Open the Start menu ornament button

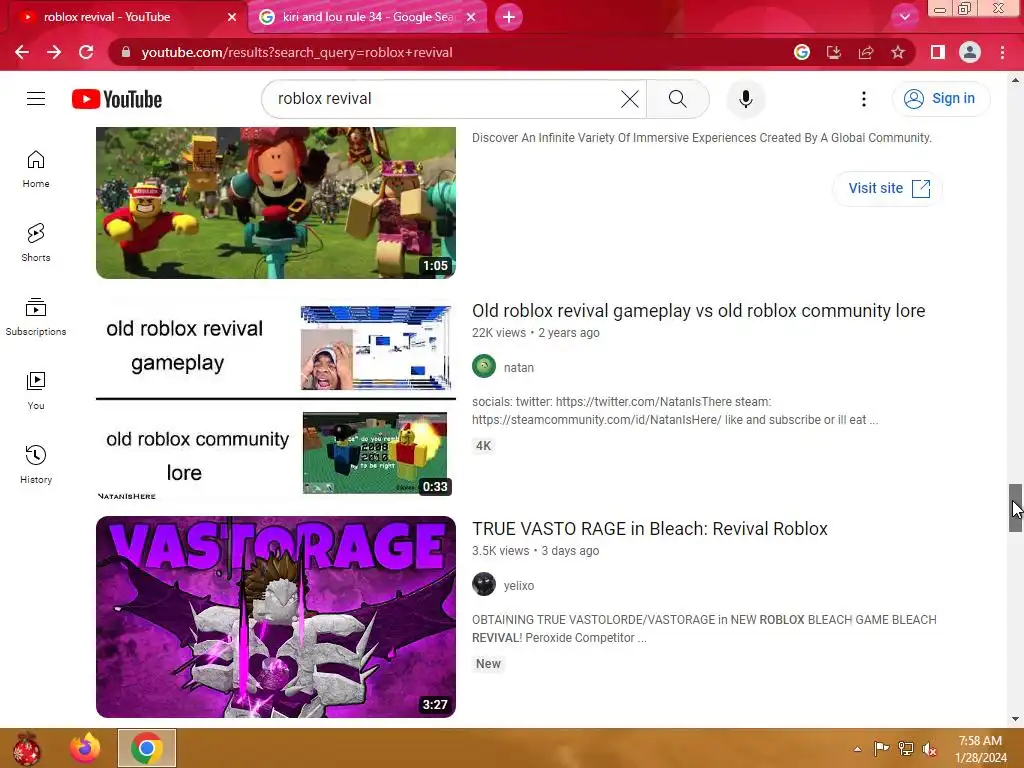pos(27,748)
